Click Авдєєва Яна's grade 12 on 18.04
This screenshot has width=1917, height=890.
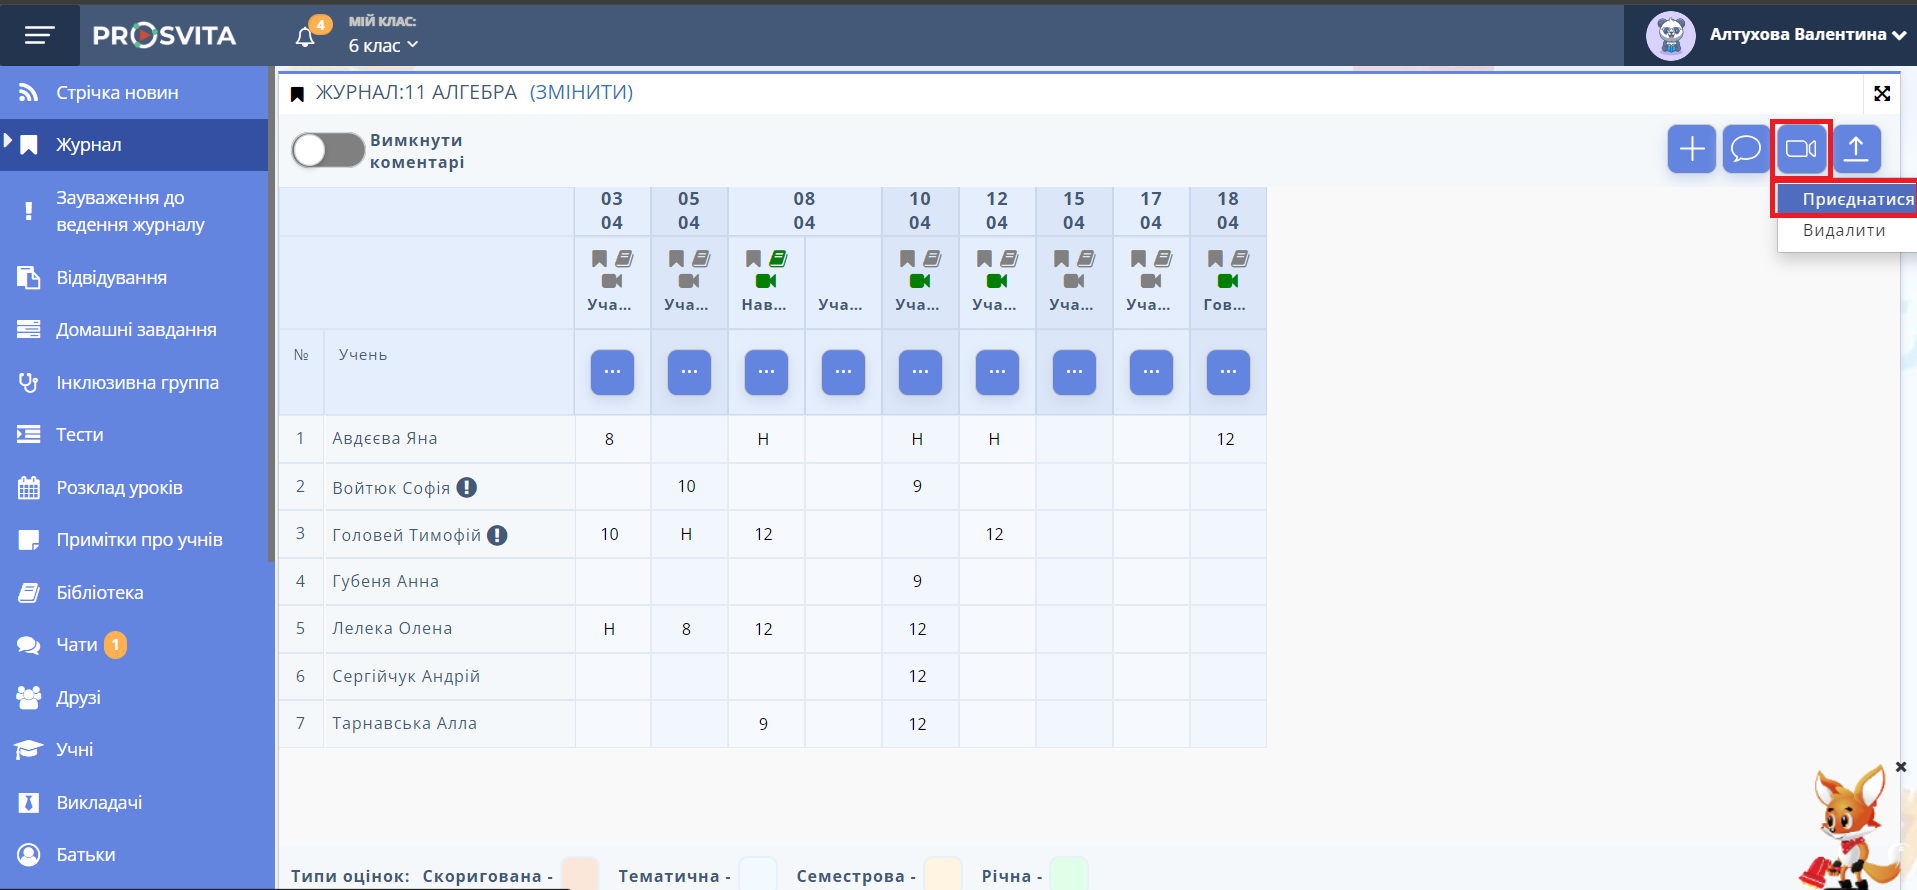tap(1225, 439)
